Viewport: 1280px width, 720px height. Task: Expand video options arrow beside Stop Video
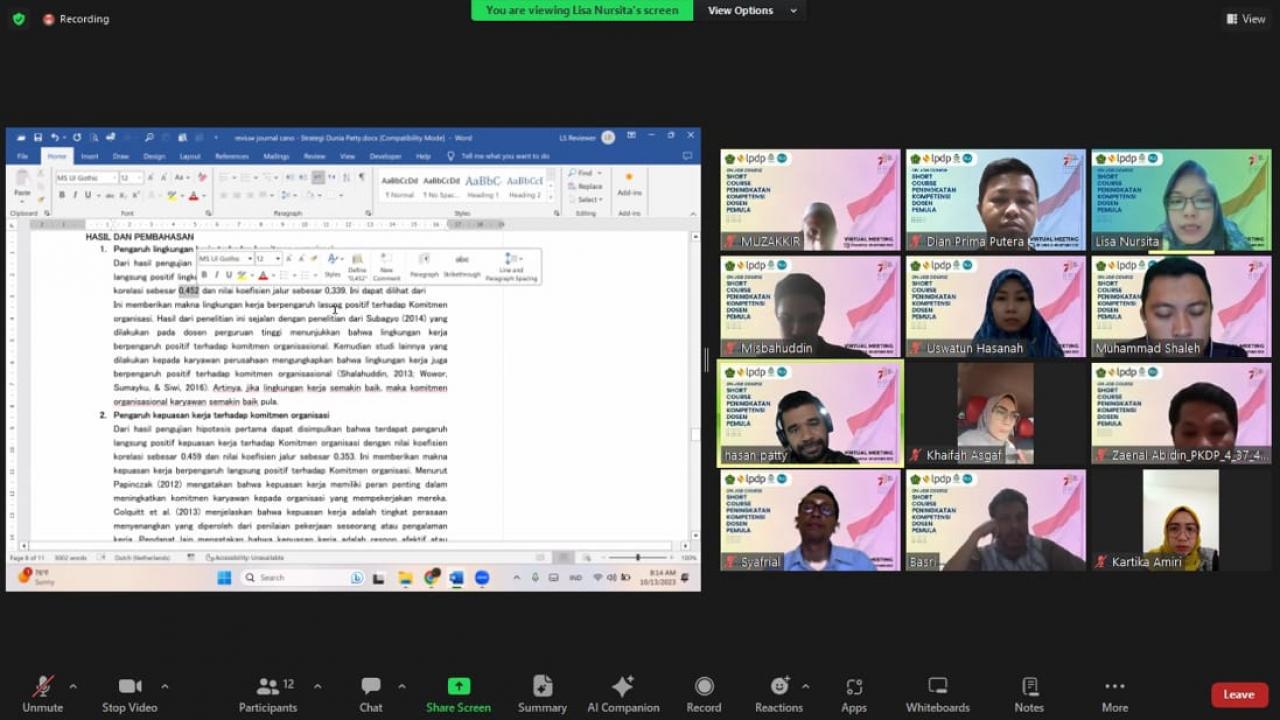click(x=164, y=687)
